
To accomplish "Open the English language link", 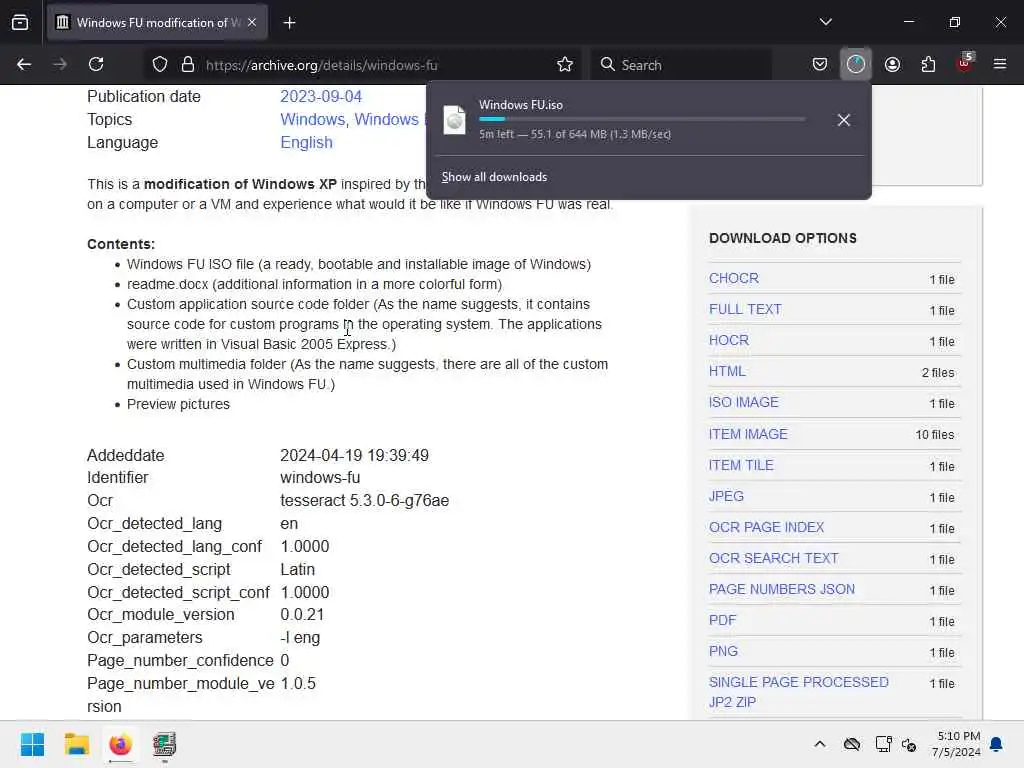I will 306,142.
